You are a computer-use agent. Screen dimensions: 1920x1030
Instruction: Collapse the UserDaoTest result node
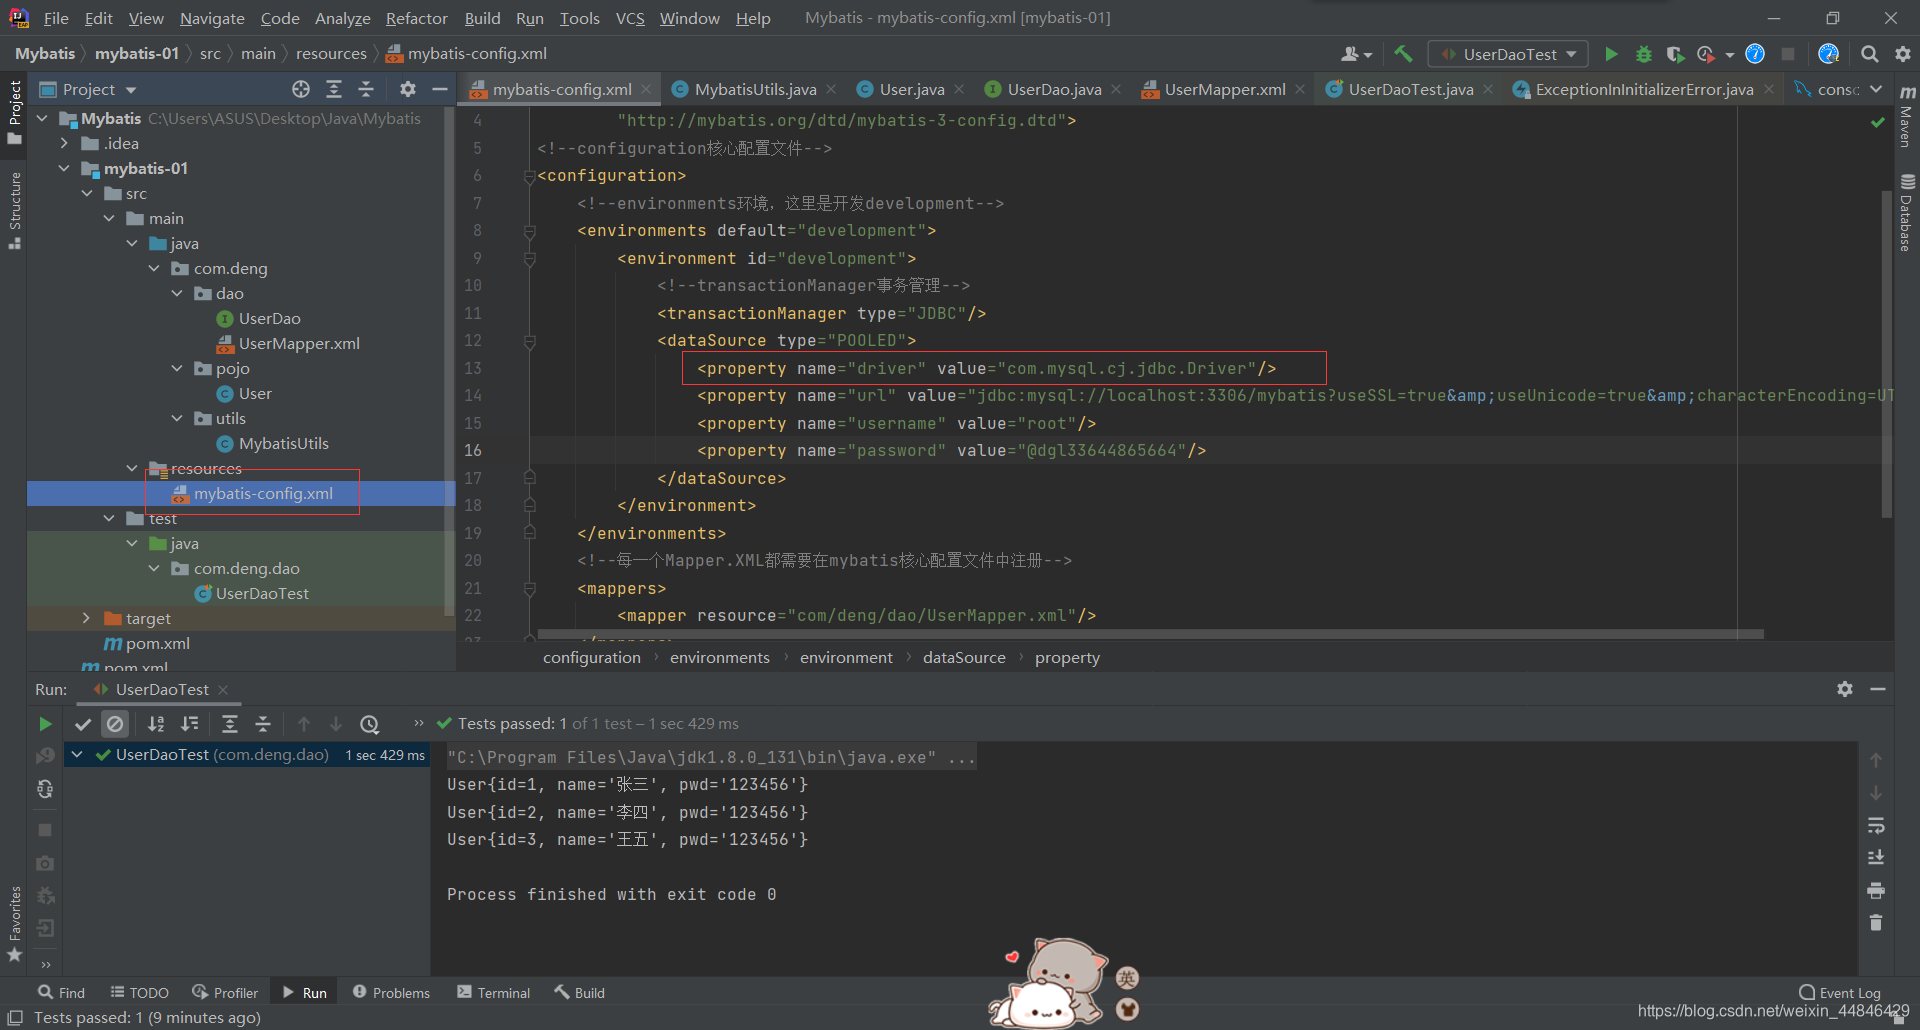[77, 755]
